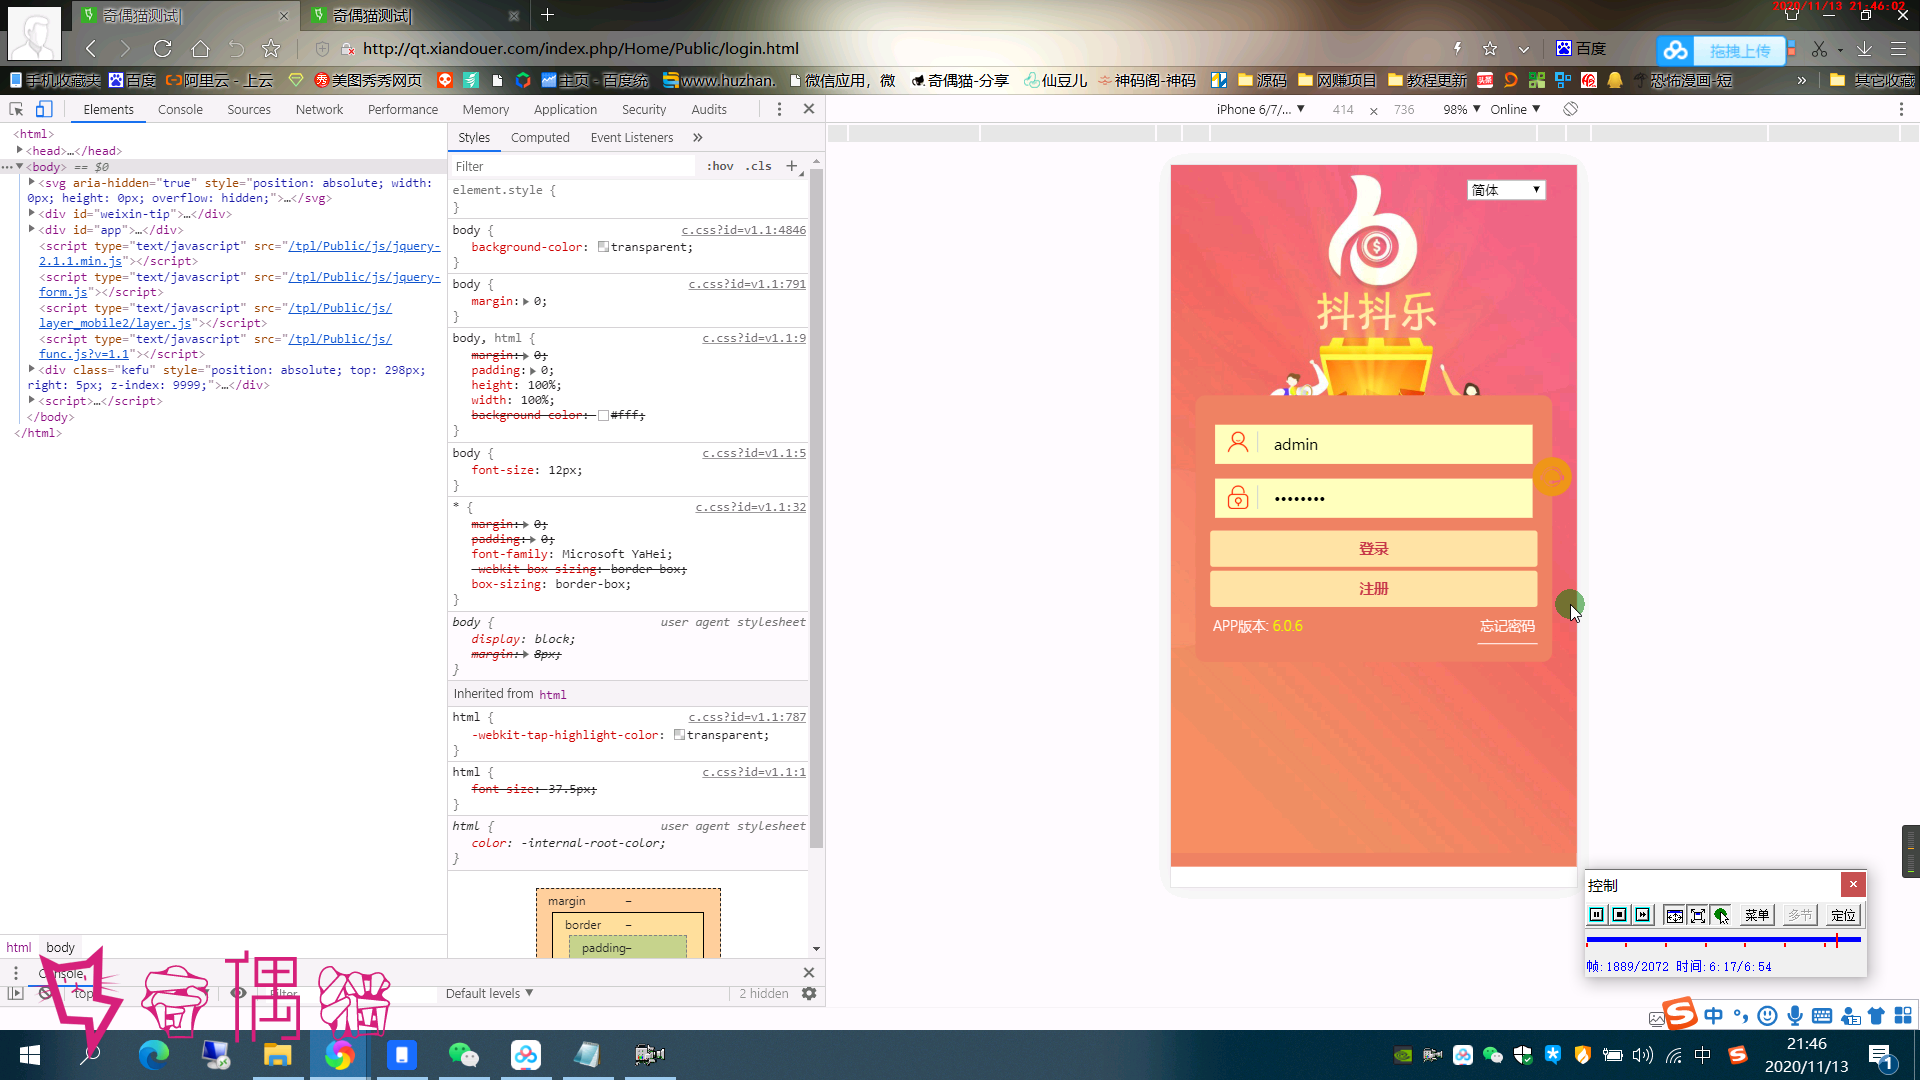
Task: Open downloads arrow icon in browser toolbar
Action: click(1864, 48)
